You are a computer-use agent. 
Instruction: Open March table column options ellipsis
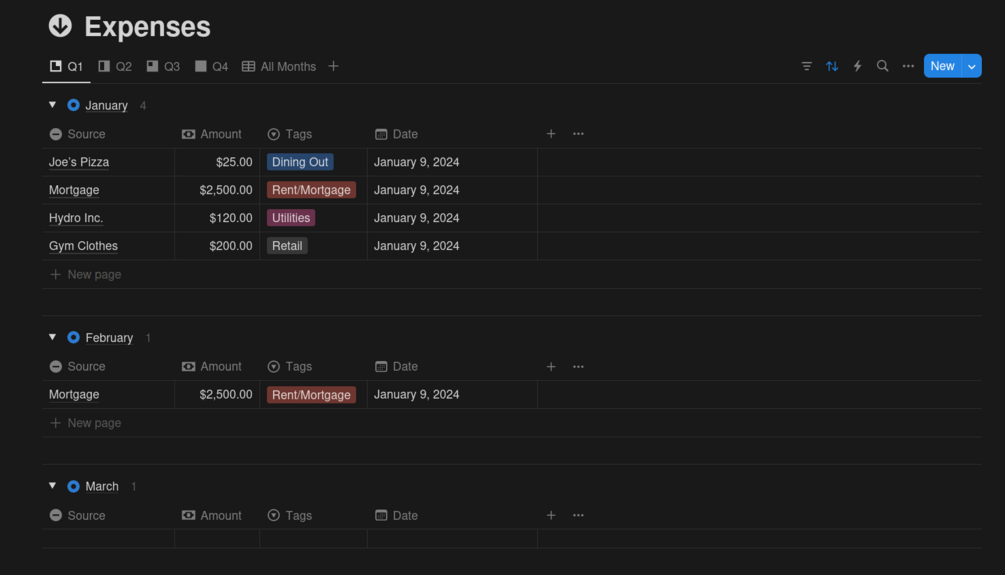point(578,515)
